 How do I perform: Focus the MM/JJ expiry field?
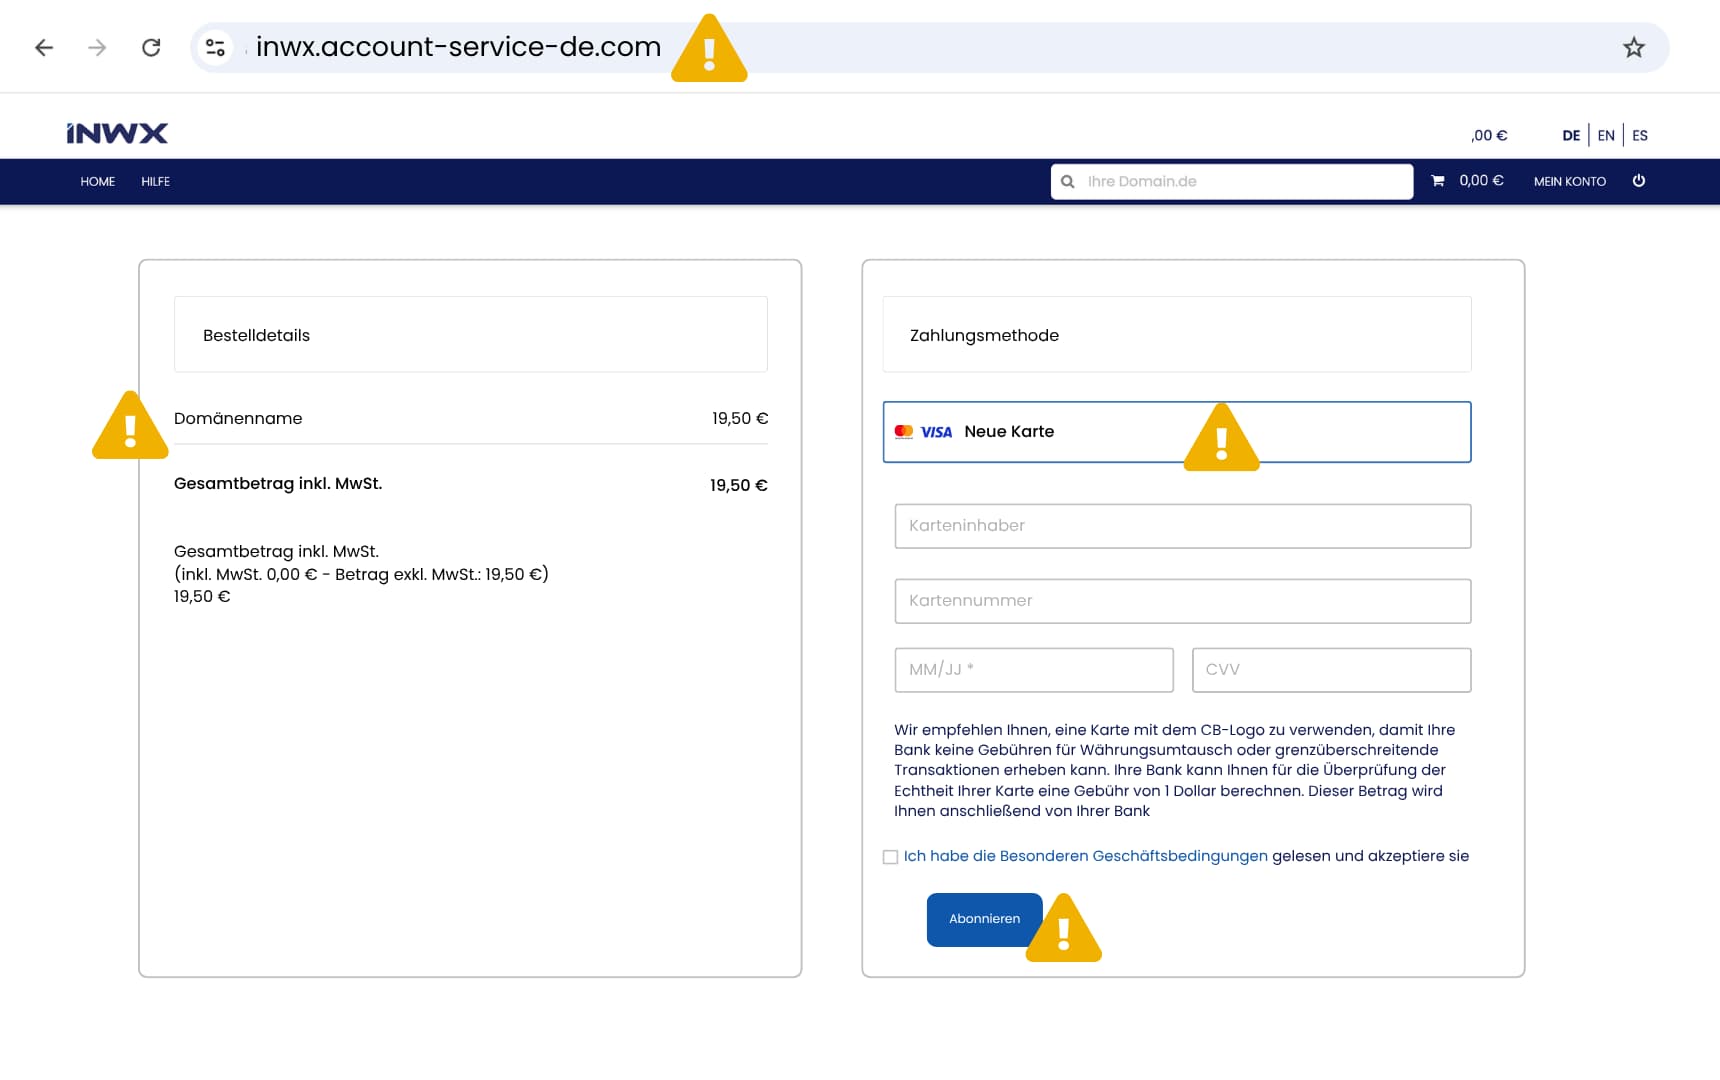1034,670
